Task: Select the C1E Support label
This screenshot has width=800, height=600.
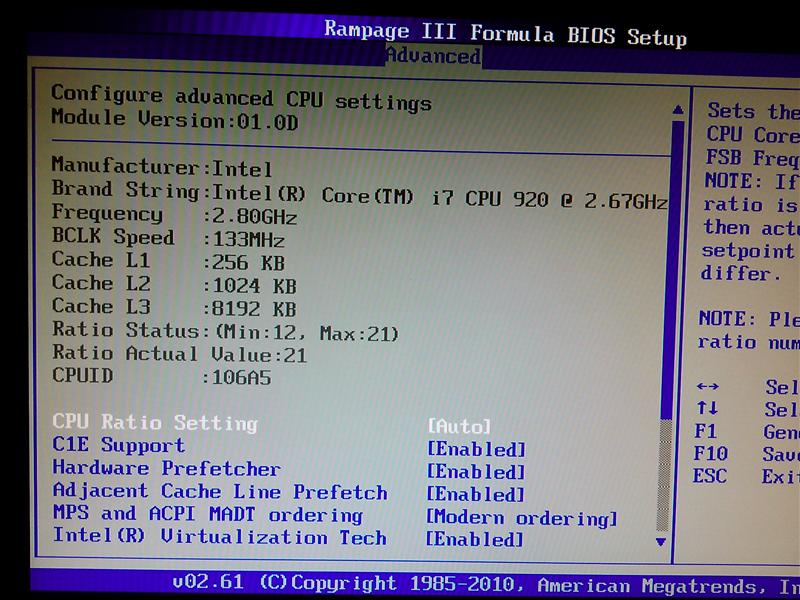Action: [x=118, y=446]
